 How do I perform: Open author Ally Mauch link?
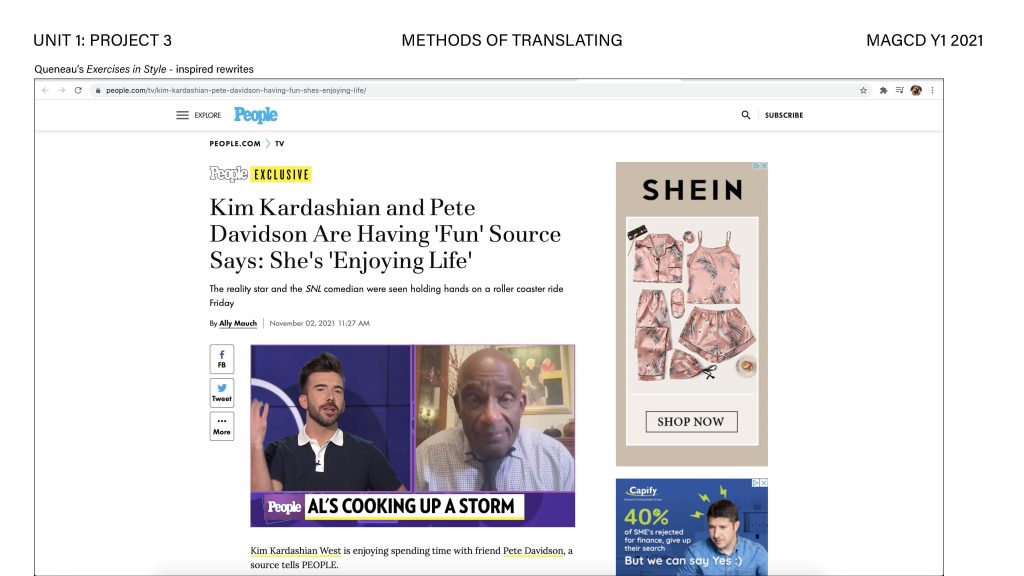(238, 323)
